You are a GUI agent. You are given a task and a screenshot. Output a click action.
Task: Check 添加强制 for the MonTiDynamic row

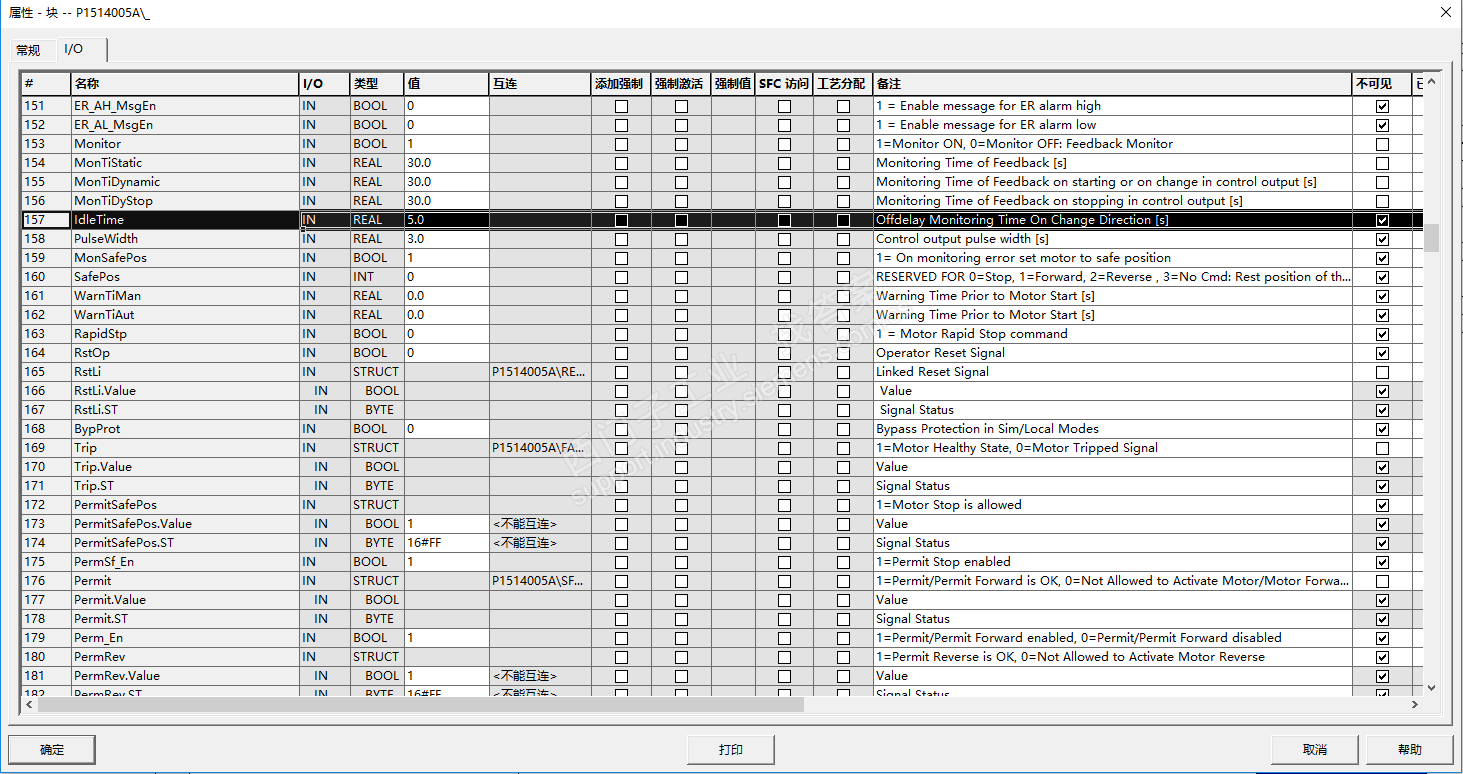(x=621, y=182)
